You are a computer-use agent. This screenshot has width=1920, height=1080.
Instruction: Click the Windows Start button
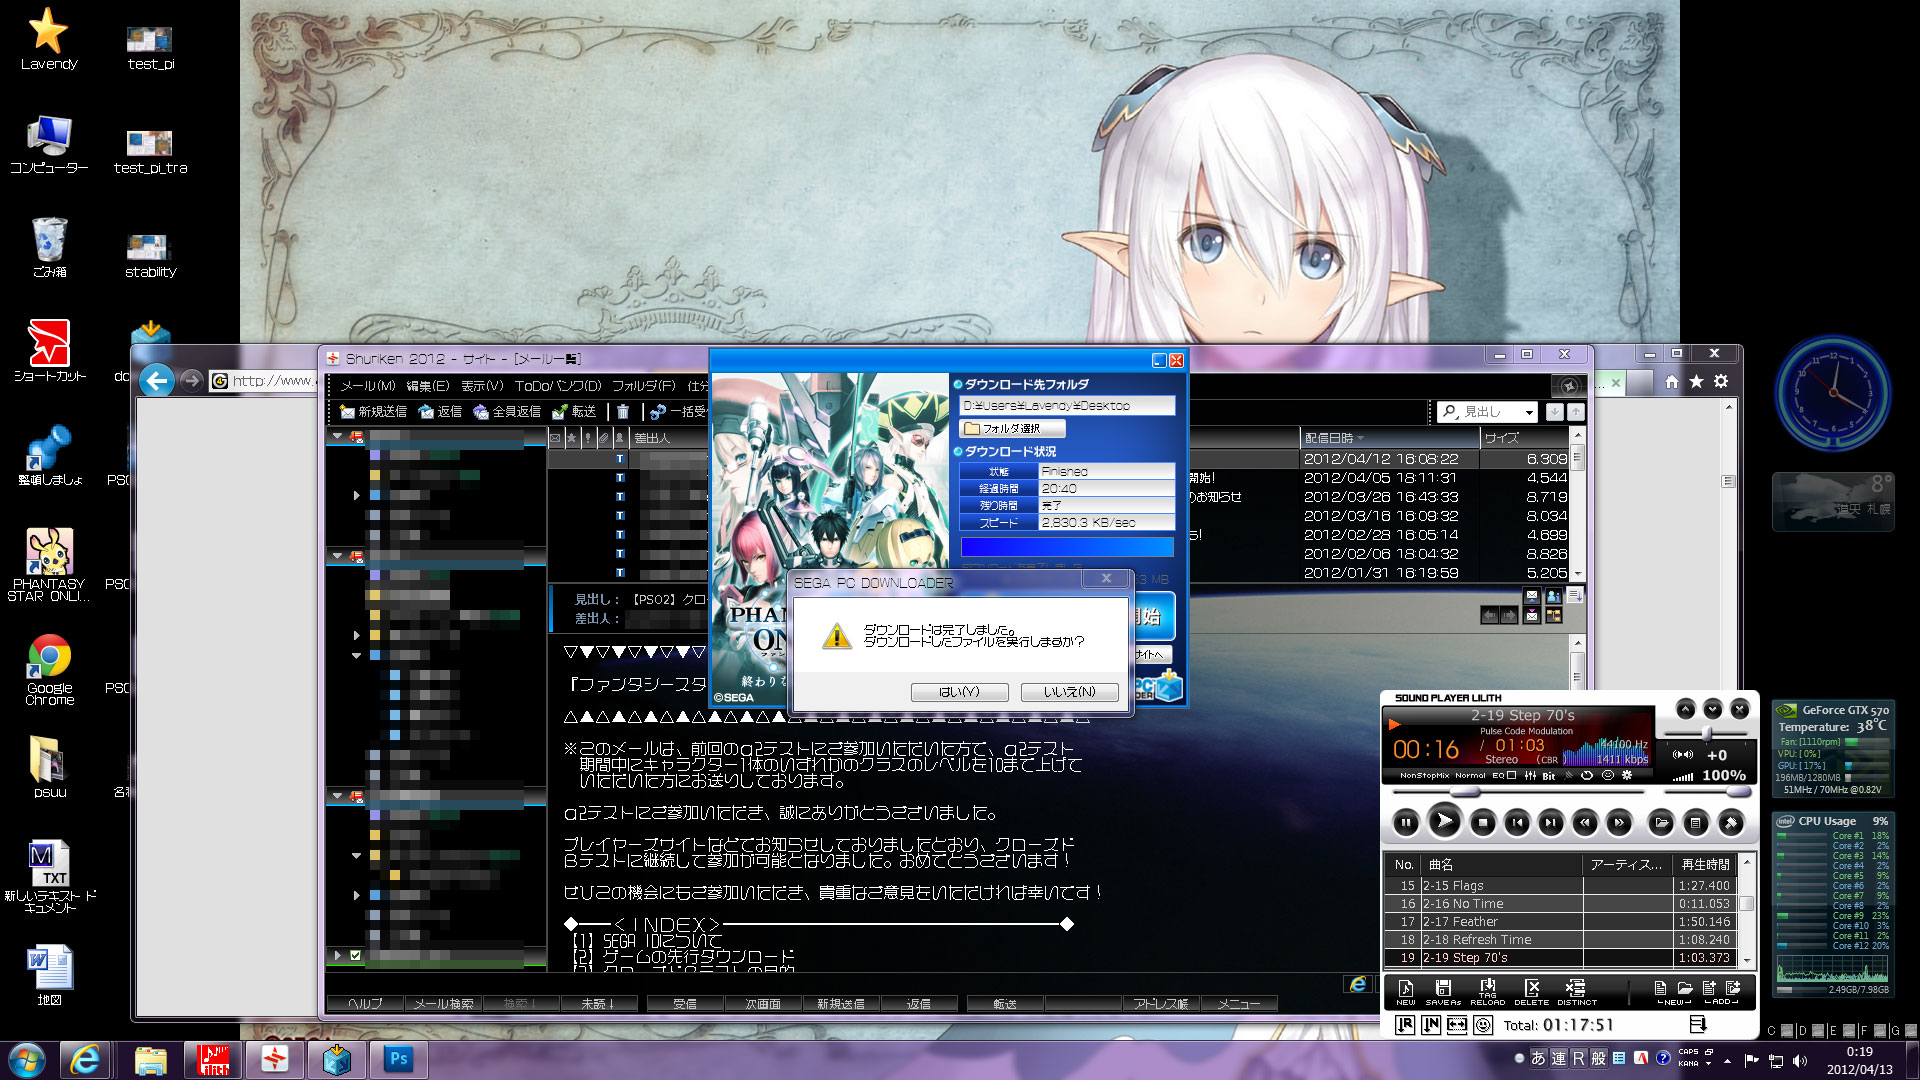[x=26, y=1059]
